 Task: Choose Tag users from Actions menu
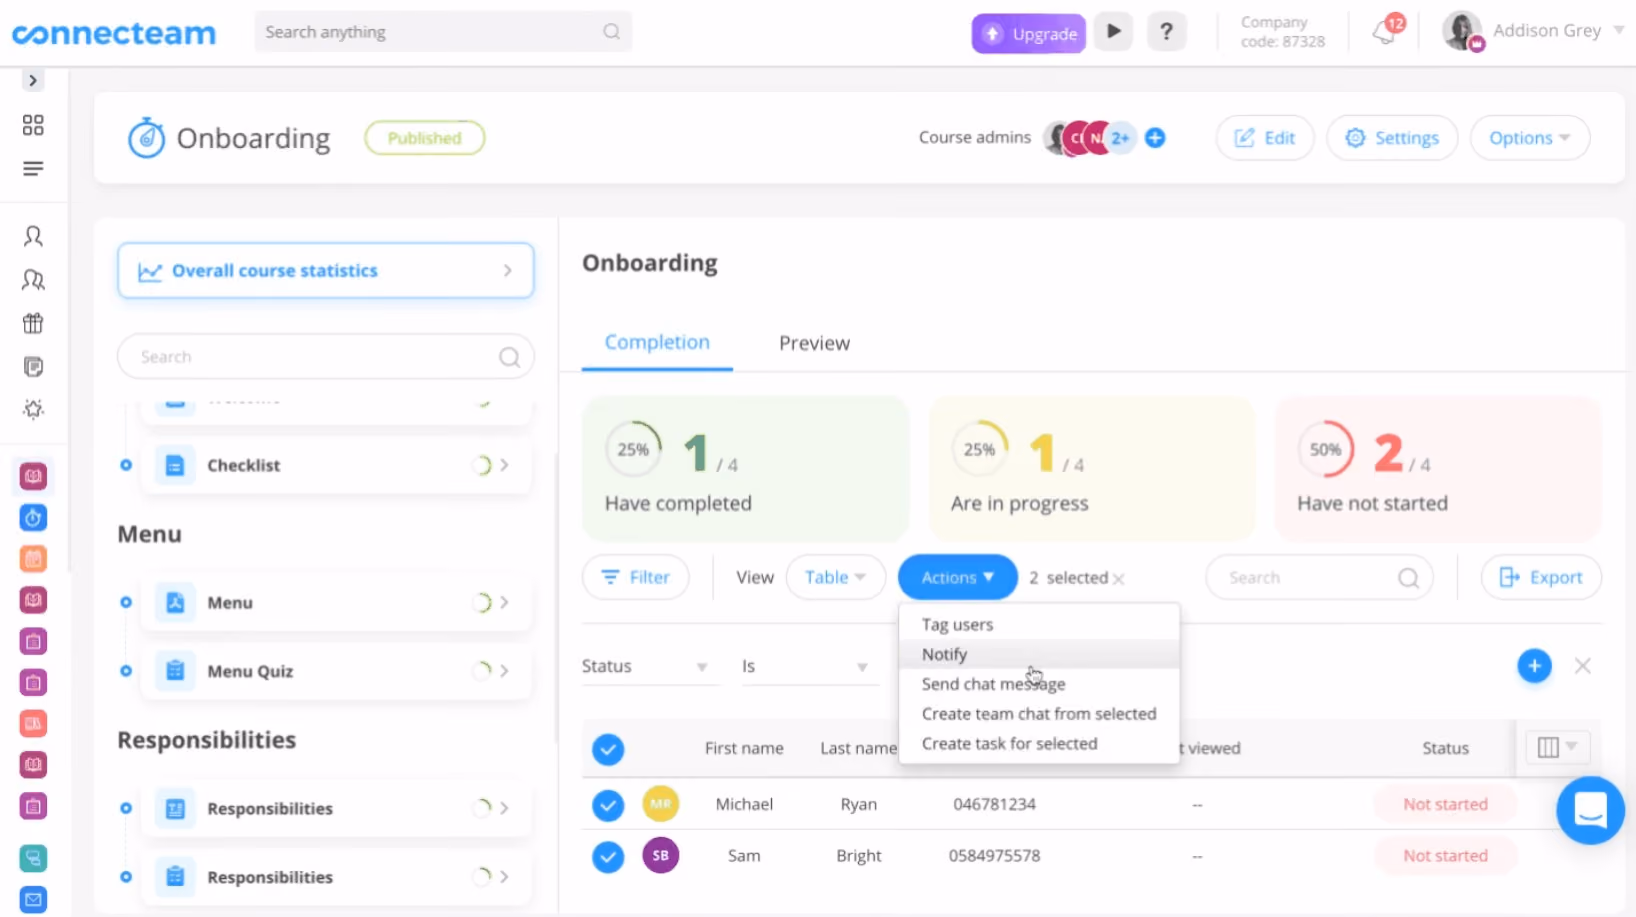(1039, 624)
